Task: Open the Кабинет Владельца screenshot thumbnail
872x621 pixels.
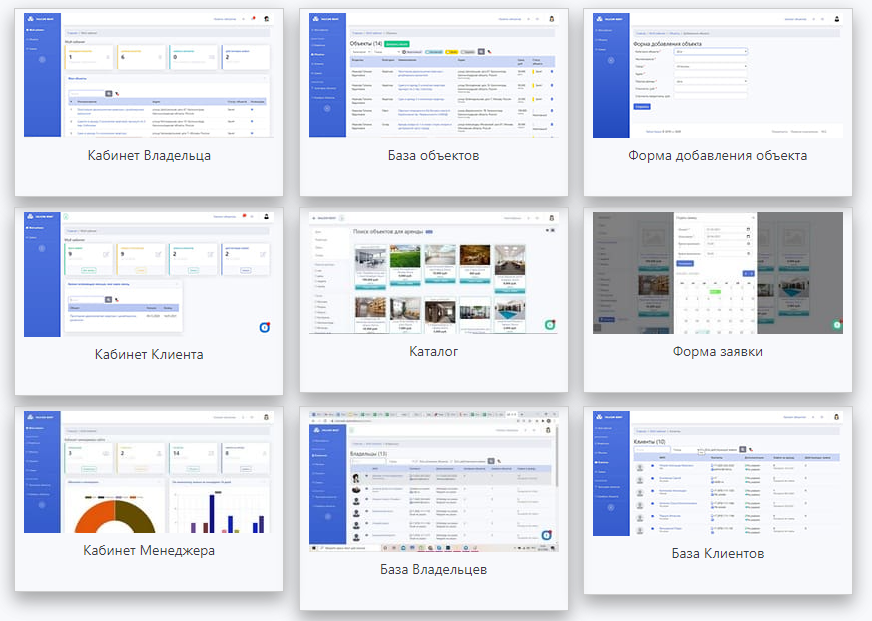Action: (148, 74)
